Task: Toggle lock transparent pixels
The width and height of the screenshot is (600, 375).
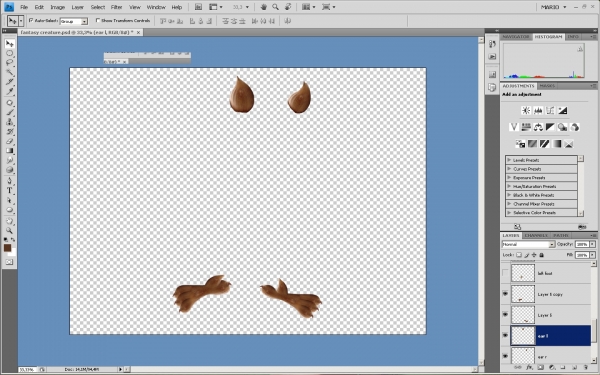Action: 519,255
